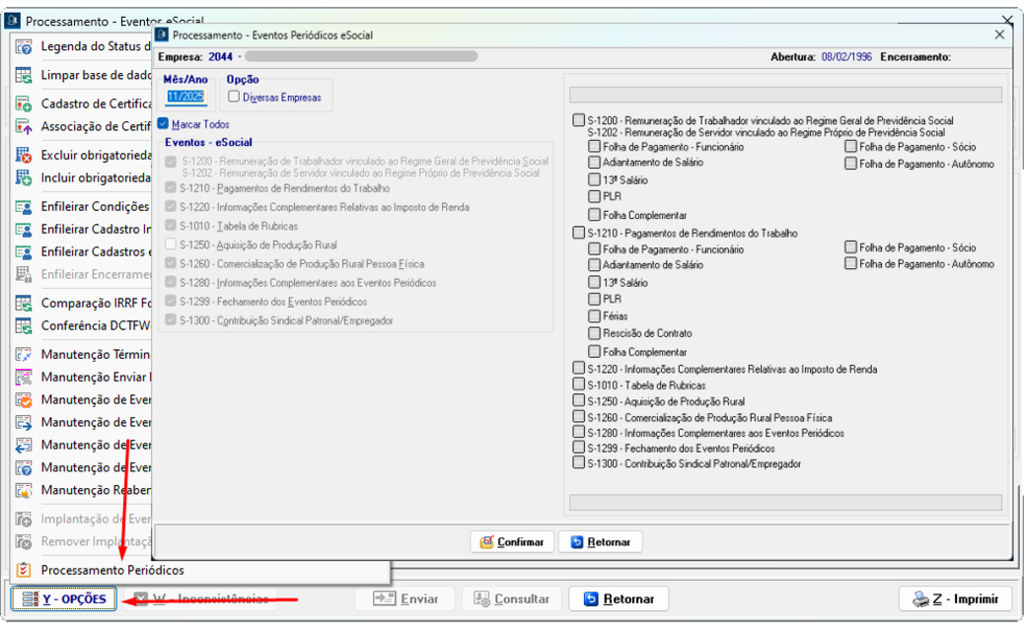Click the Legenda do Status menu icon
This screenshot has width=1024, height=629.
click(x=25, y=47)
